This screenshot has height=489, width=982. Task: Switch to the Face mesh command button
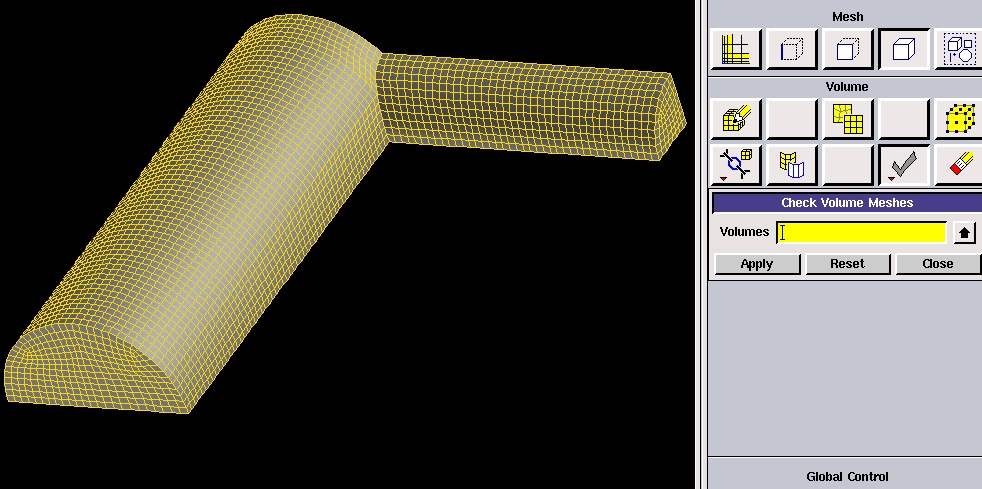848,49
